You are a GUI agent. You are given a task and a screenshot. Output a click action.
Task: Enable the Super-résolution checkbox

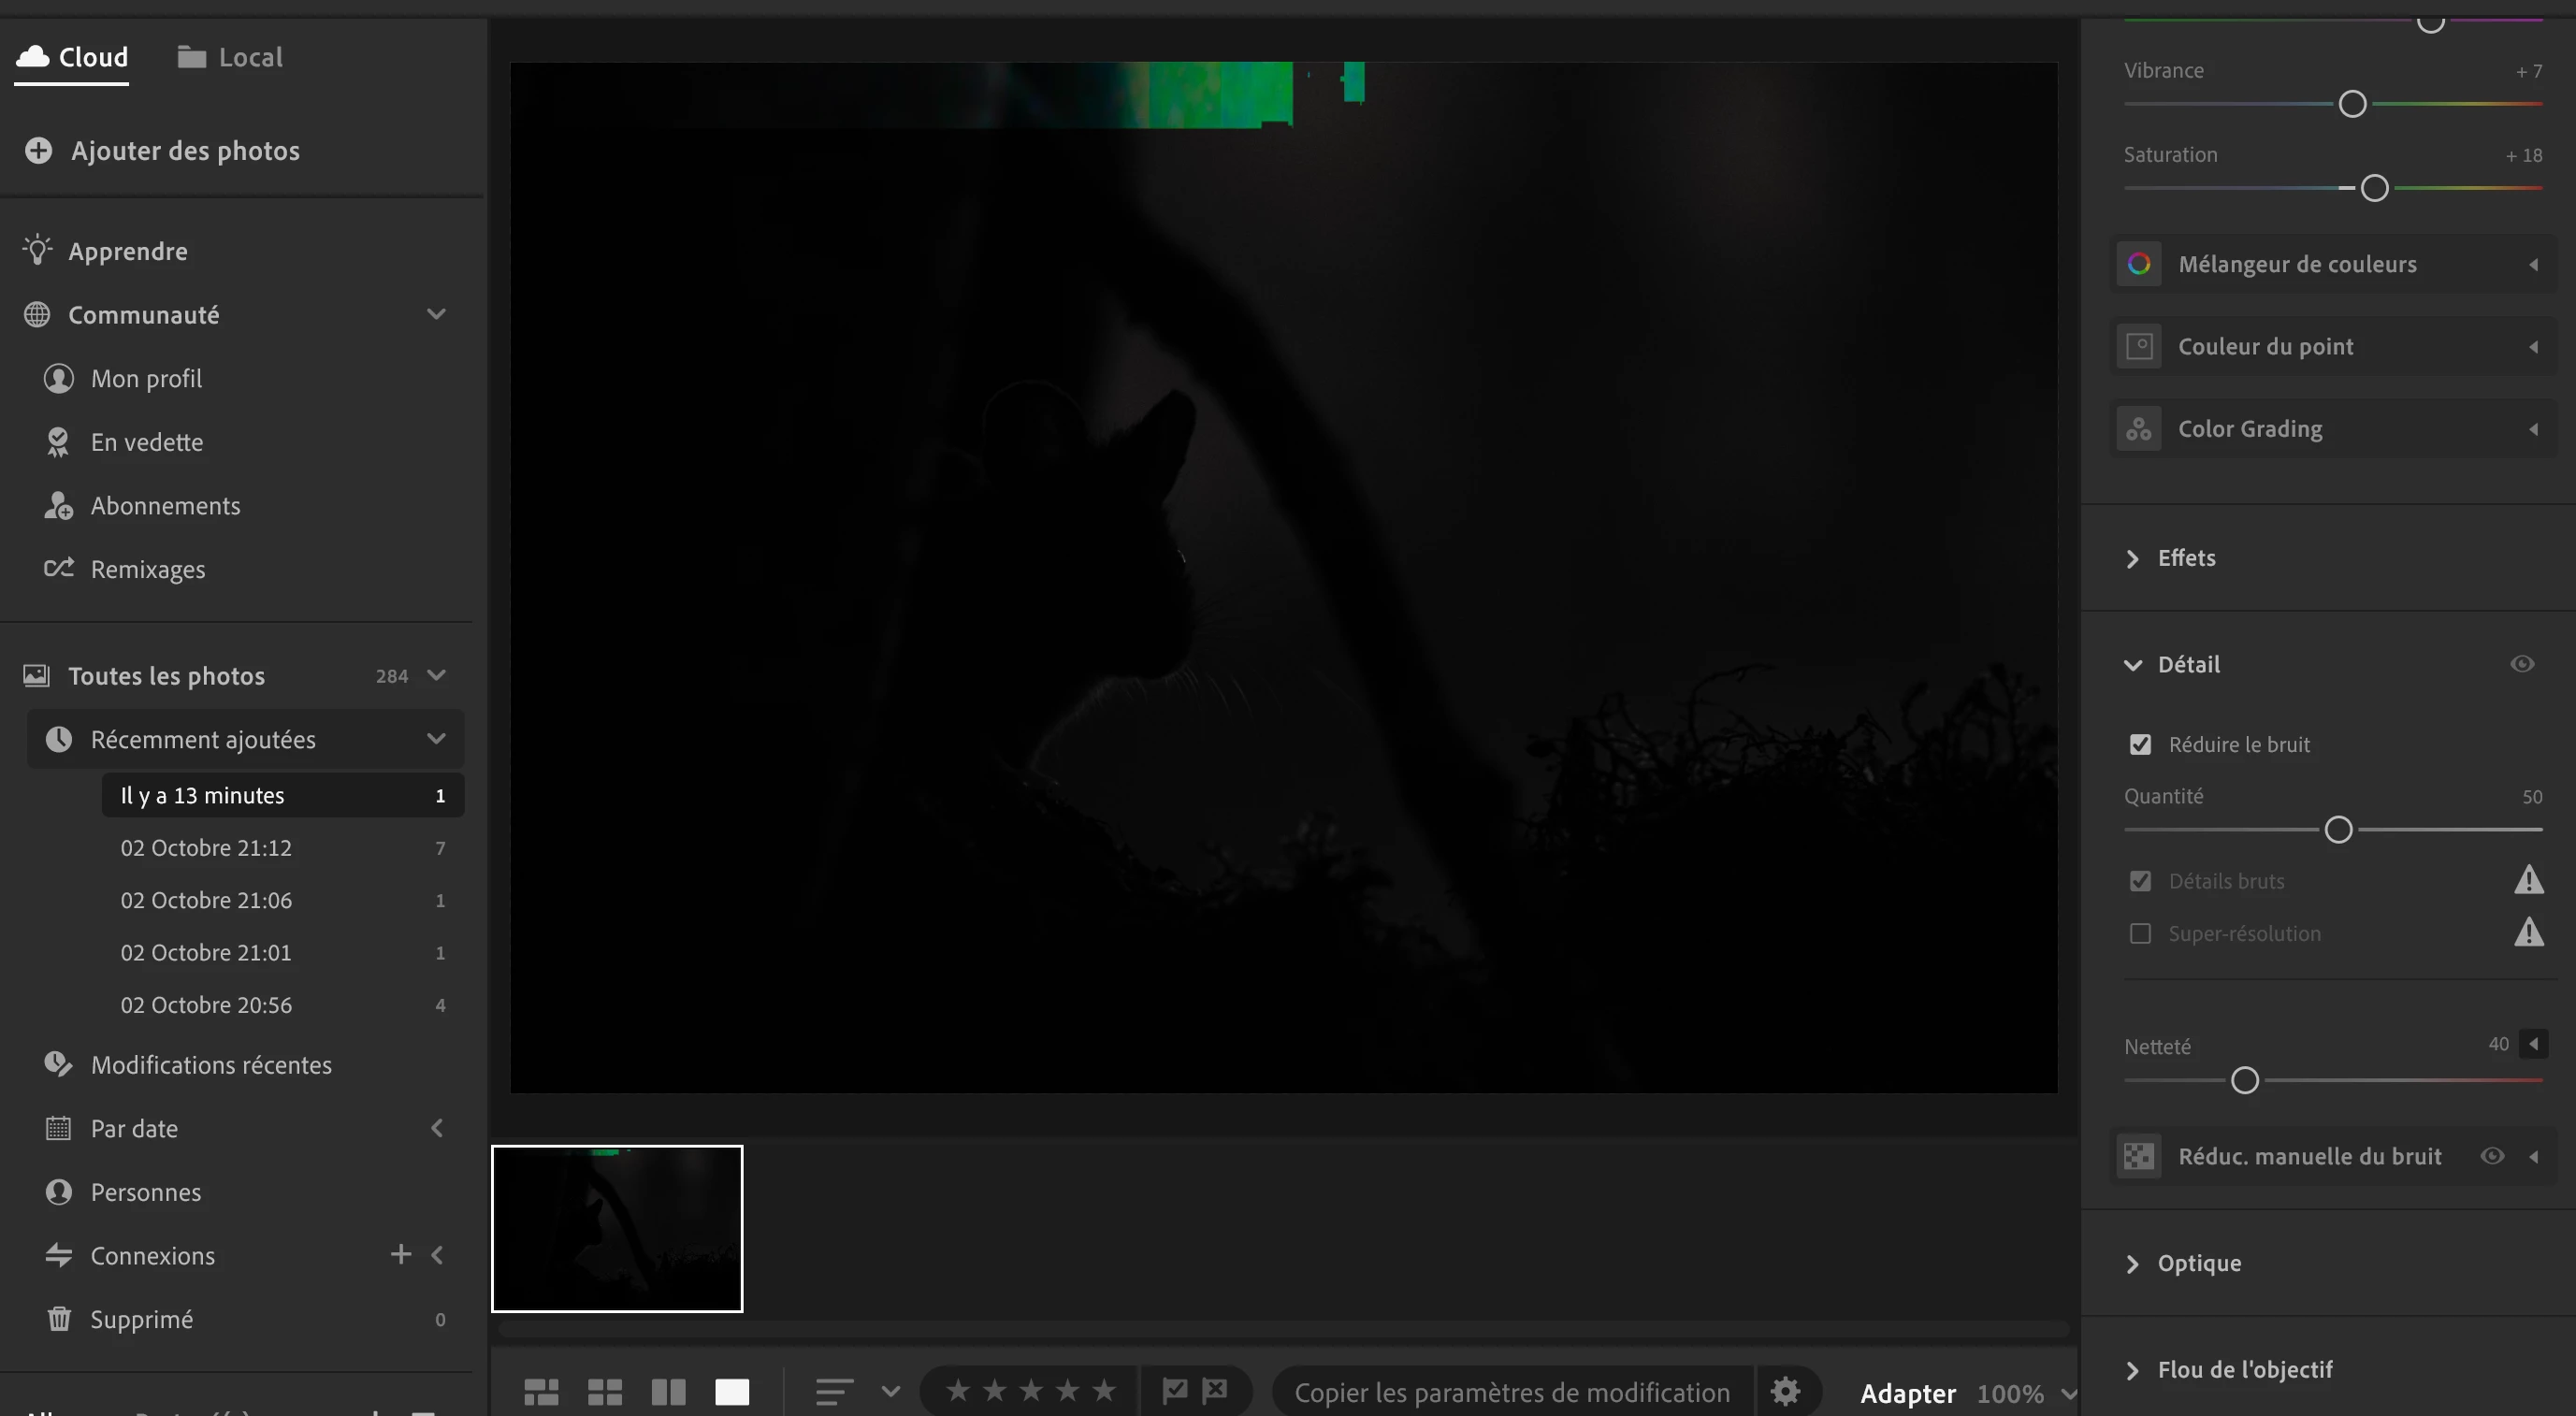point(2140,934)
